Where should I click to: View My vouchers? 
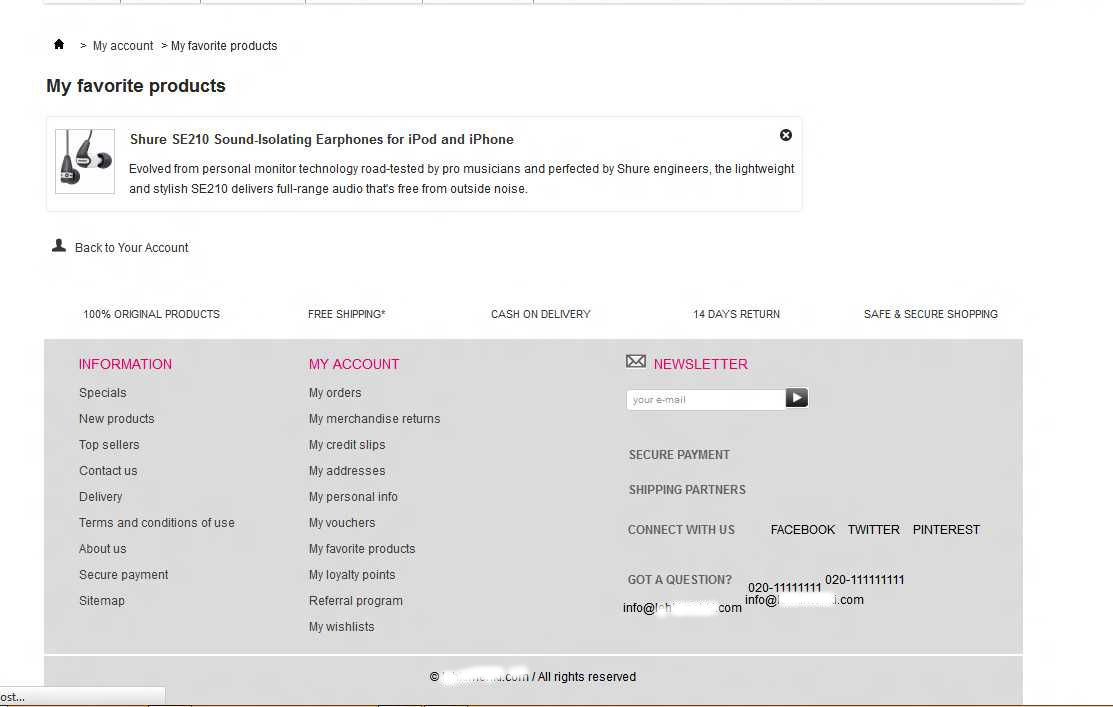point(342,523)
